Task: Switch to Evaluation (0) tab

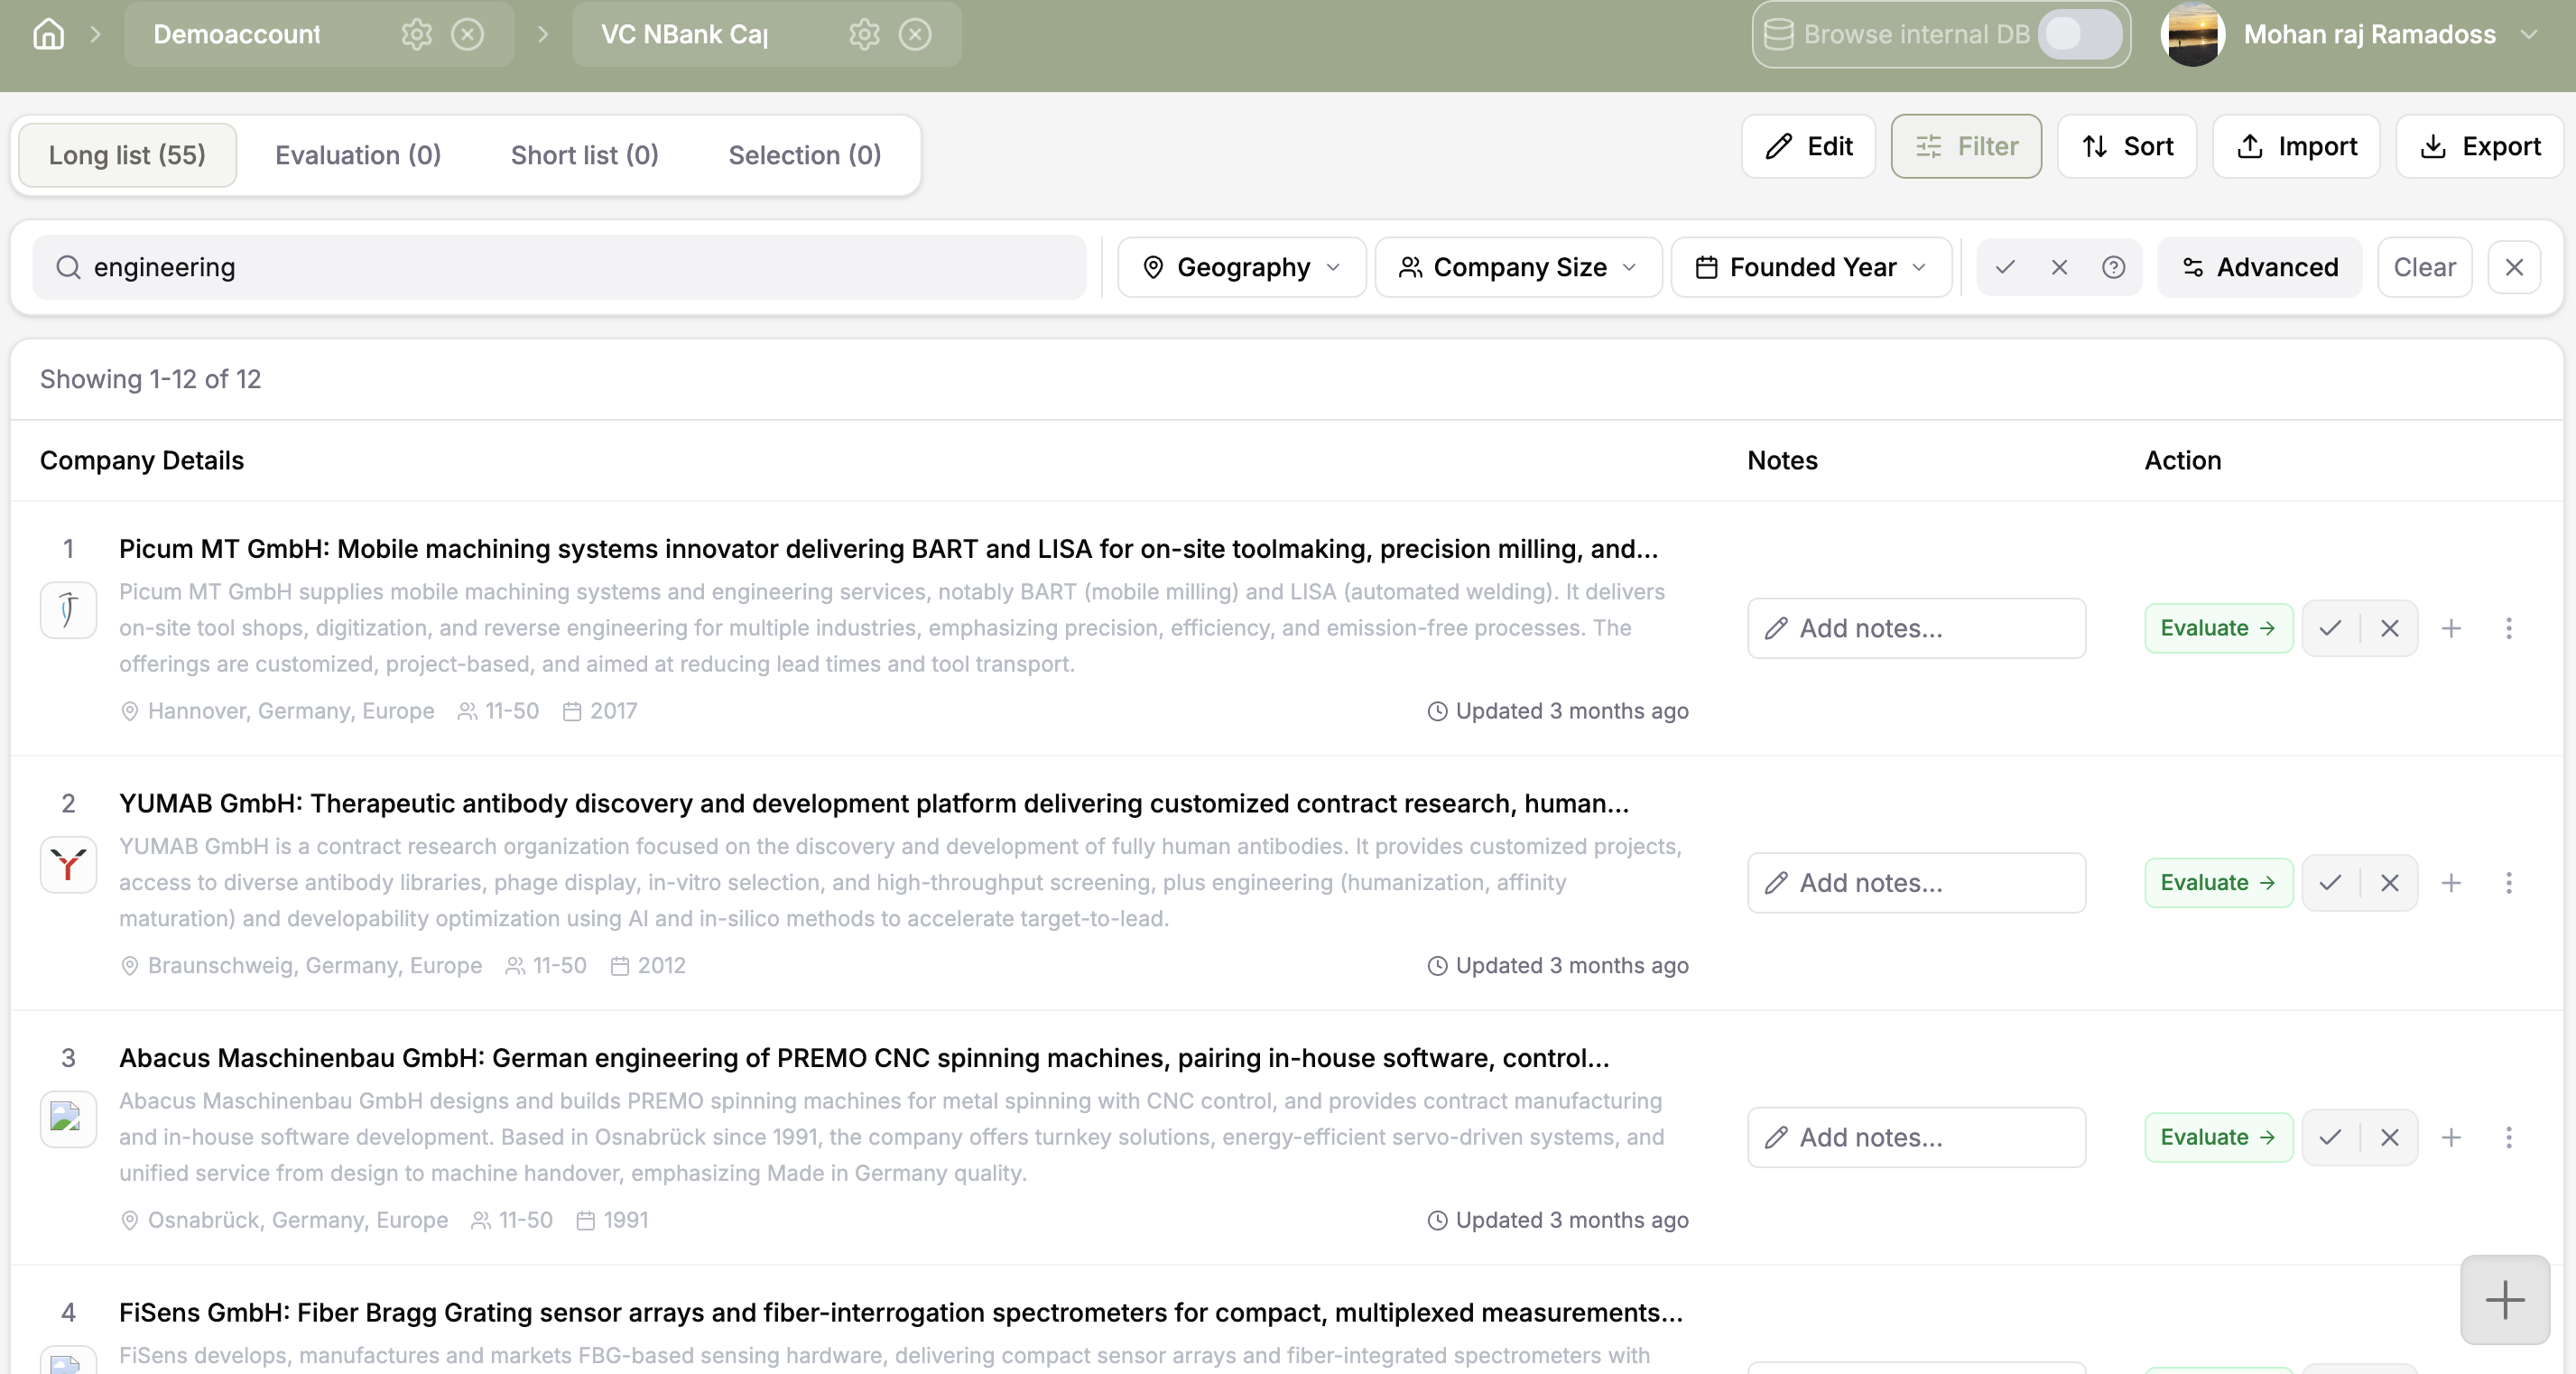Action: pos(358,155)
